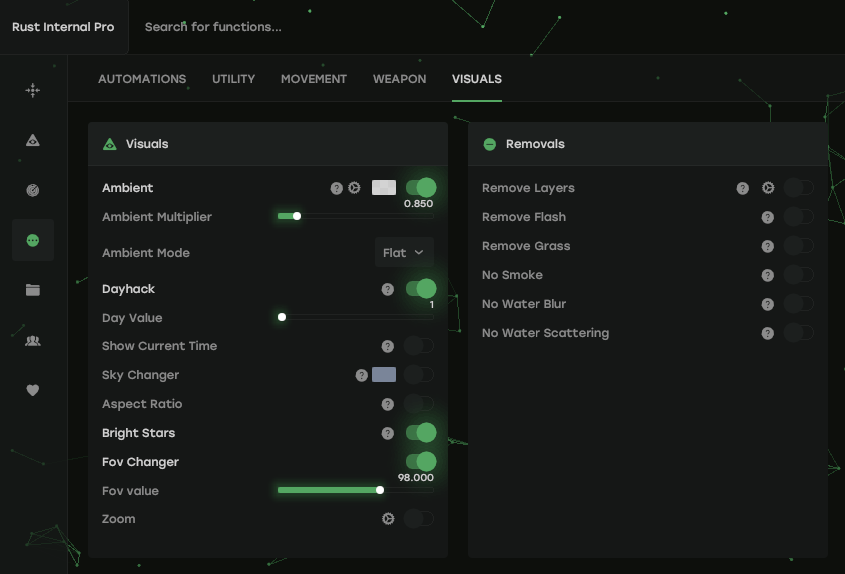Enable Show Current Time toggle
Viewport: 845px width, 574px height.
click(419, 346)
